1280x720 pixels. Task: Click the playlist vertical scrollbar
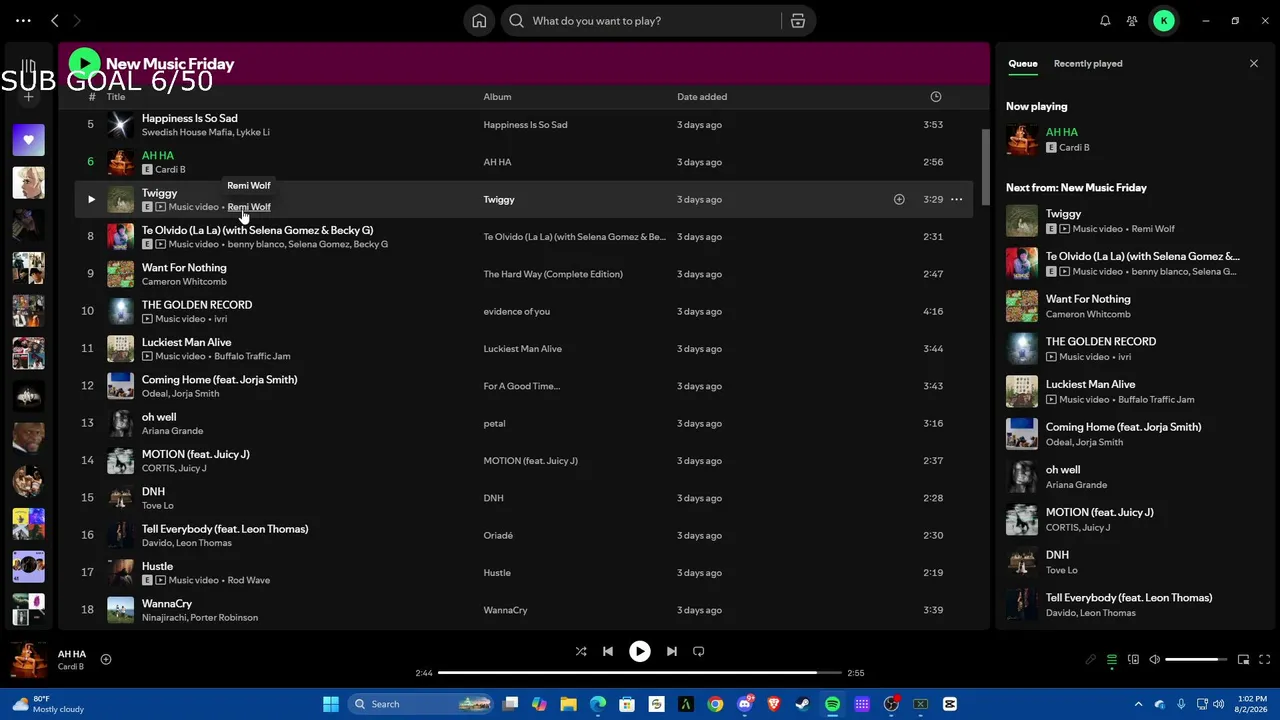(x=985, y=170)
